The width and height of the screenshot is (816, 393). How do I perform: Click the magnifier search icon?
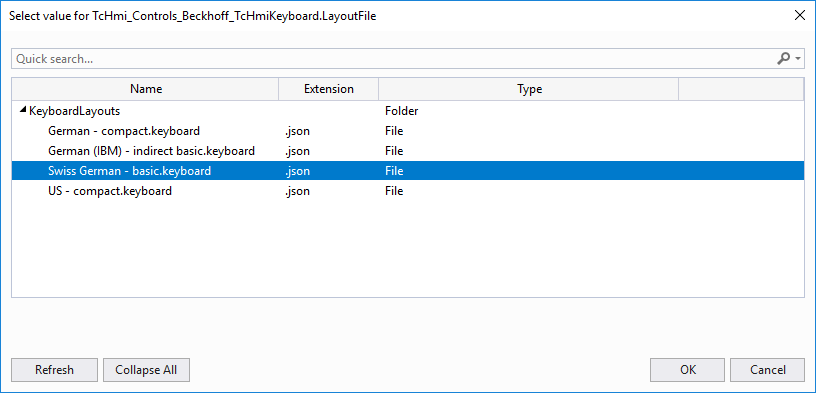coord(784,59)
